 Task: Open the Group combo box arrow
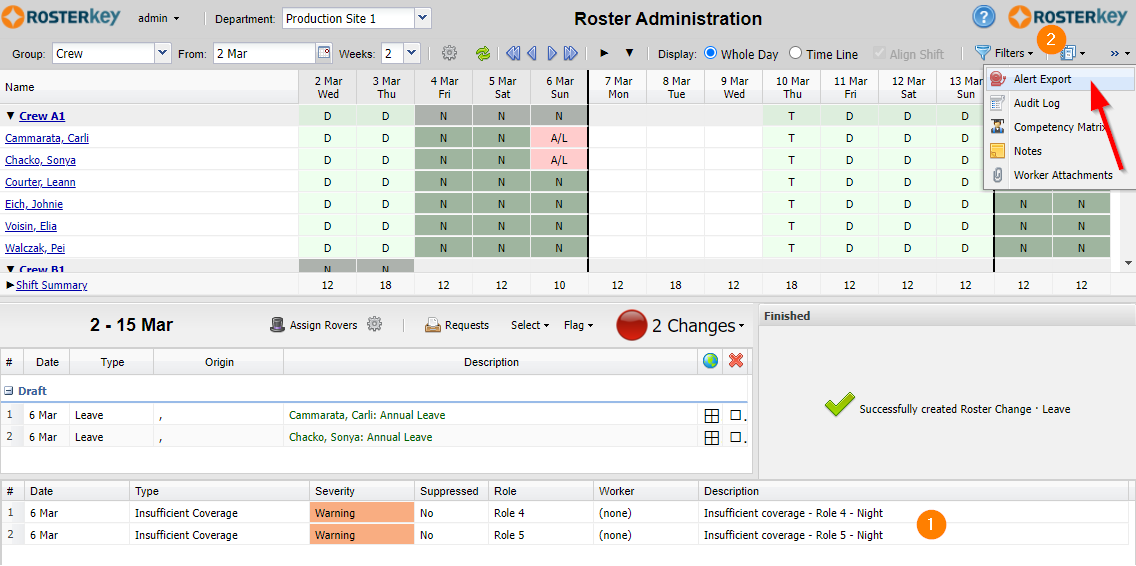[x=162, y=53]
